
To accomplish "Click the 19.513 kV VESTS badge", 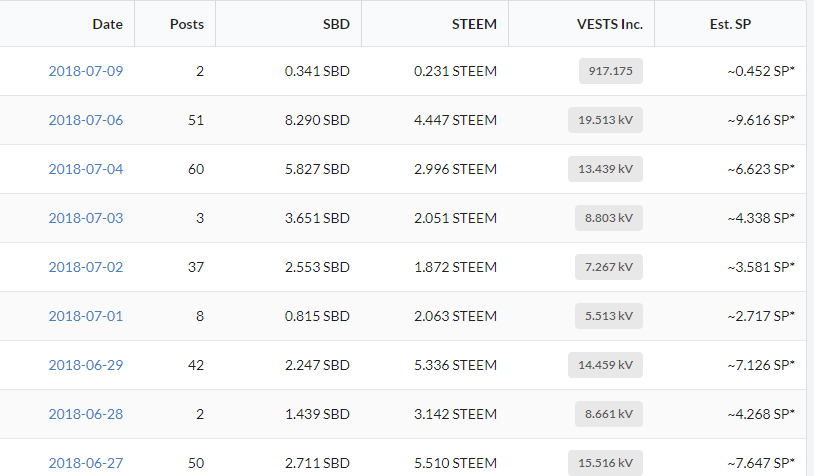I will tap(605, 120).
